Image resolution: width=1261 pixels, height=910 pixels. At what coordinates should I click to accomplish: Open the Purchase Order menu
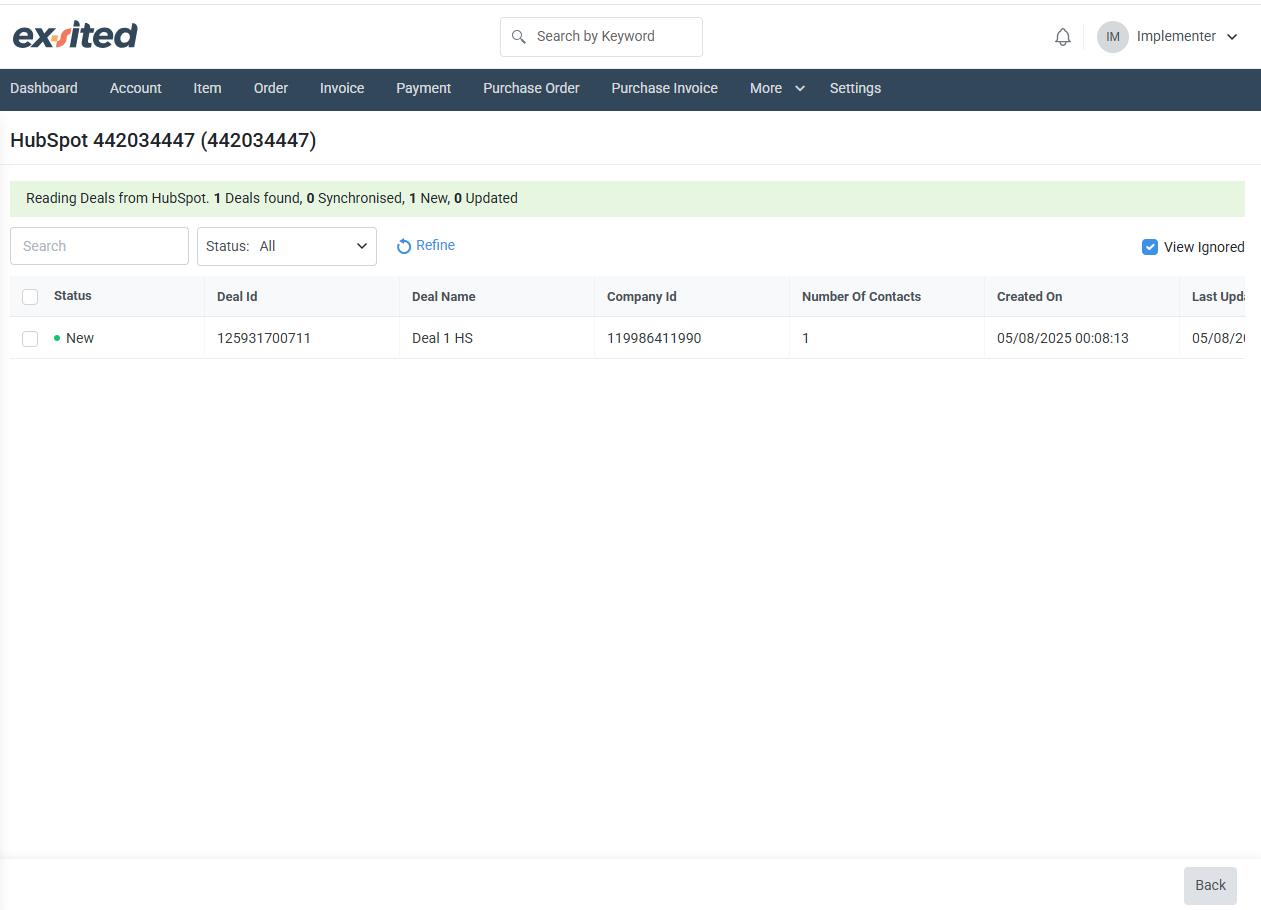tap(531, 88)
